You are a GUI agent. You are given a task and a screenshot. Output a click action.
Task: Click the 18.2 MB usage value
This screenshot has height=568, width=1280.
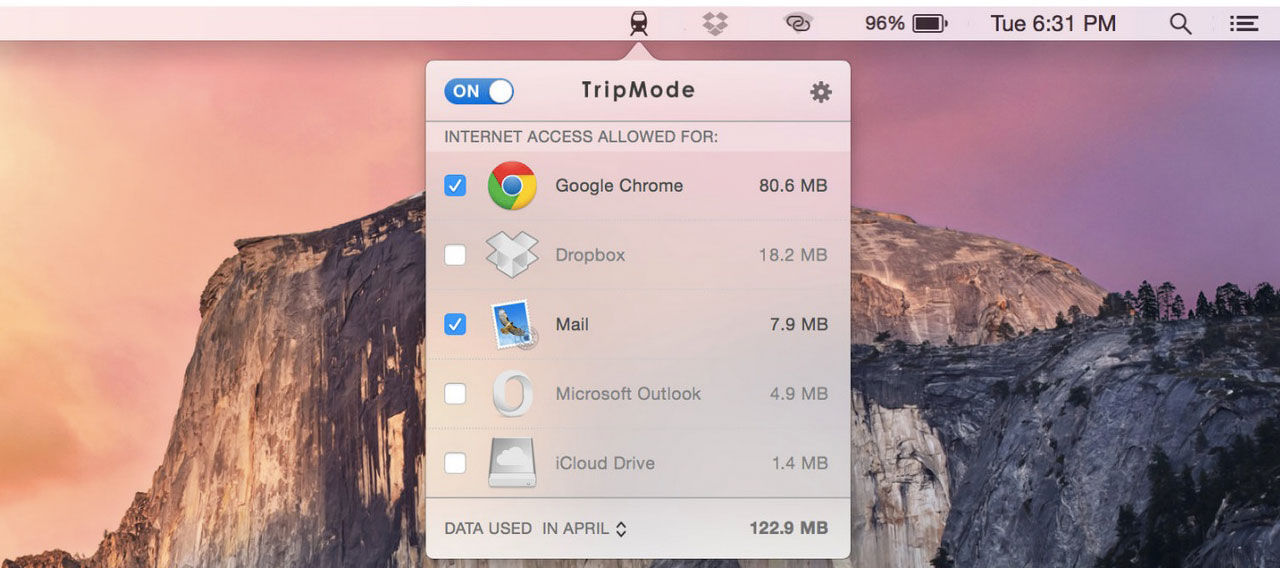793,255
